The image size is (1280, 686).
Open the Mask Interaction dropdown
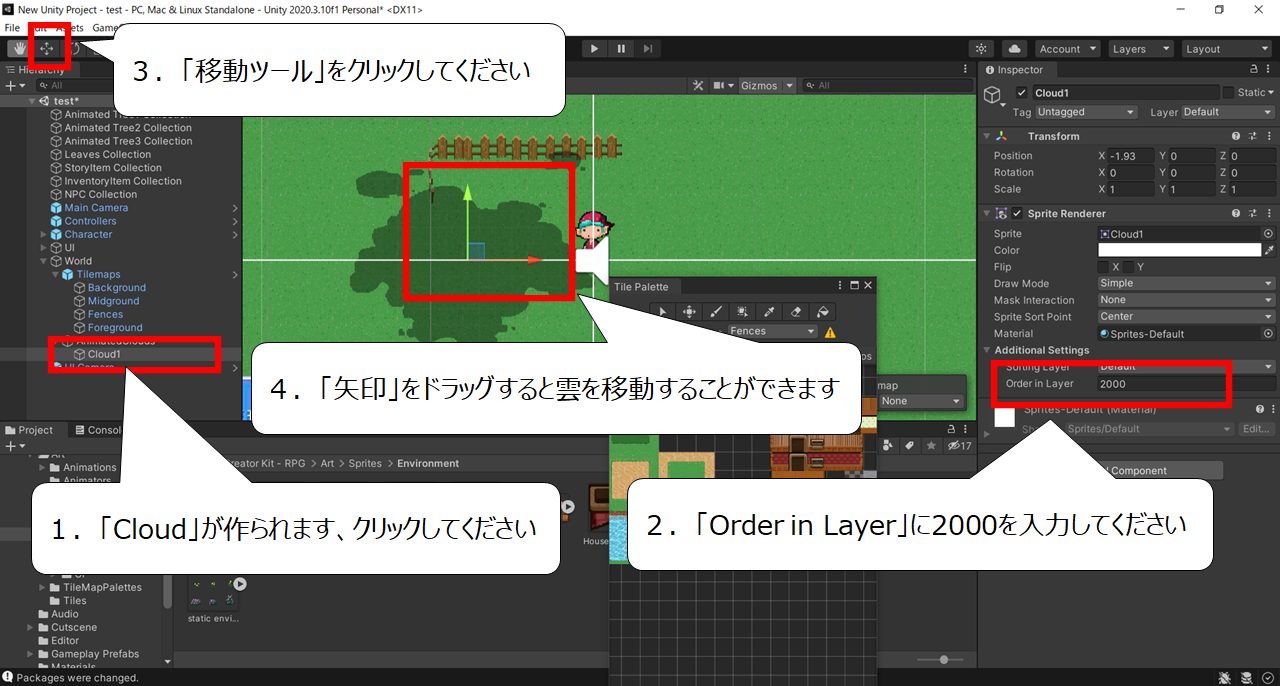1186,300
